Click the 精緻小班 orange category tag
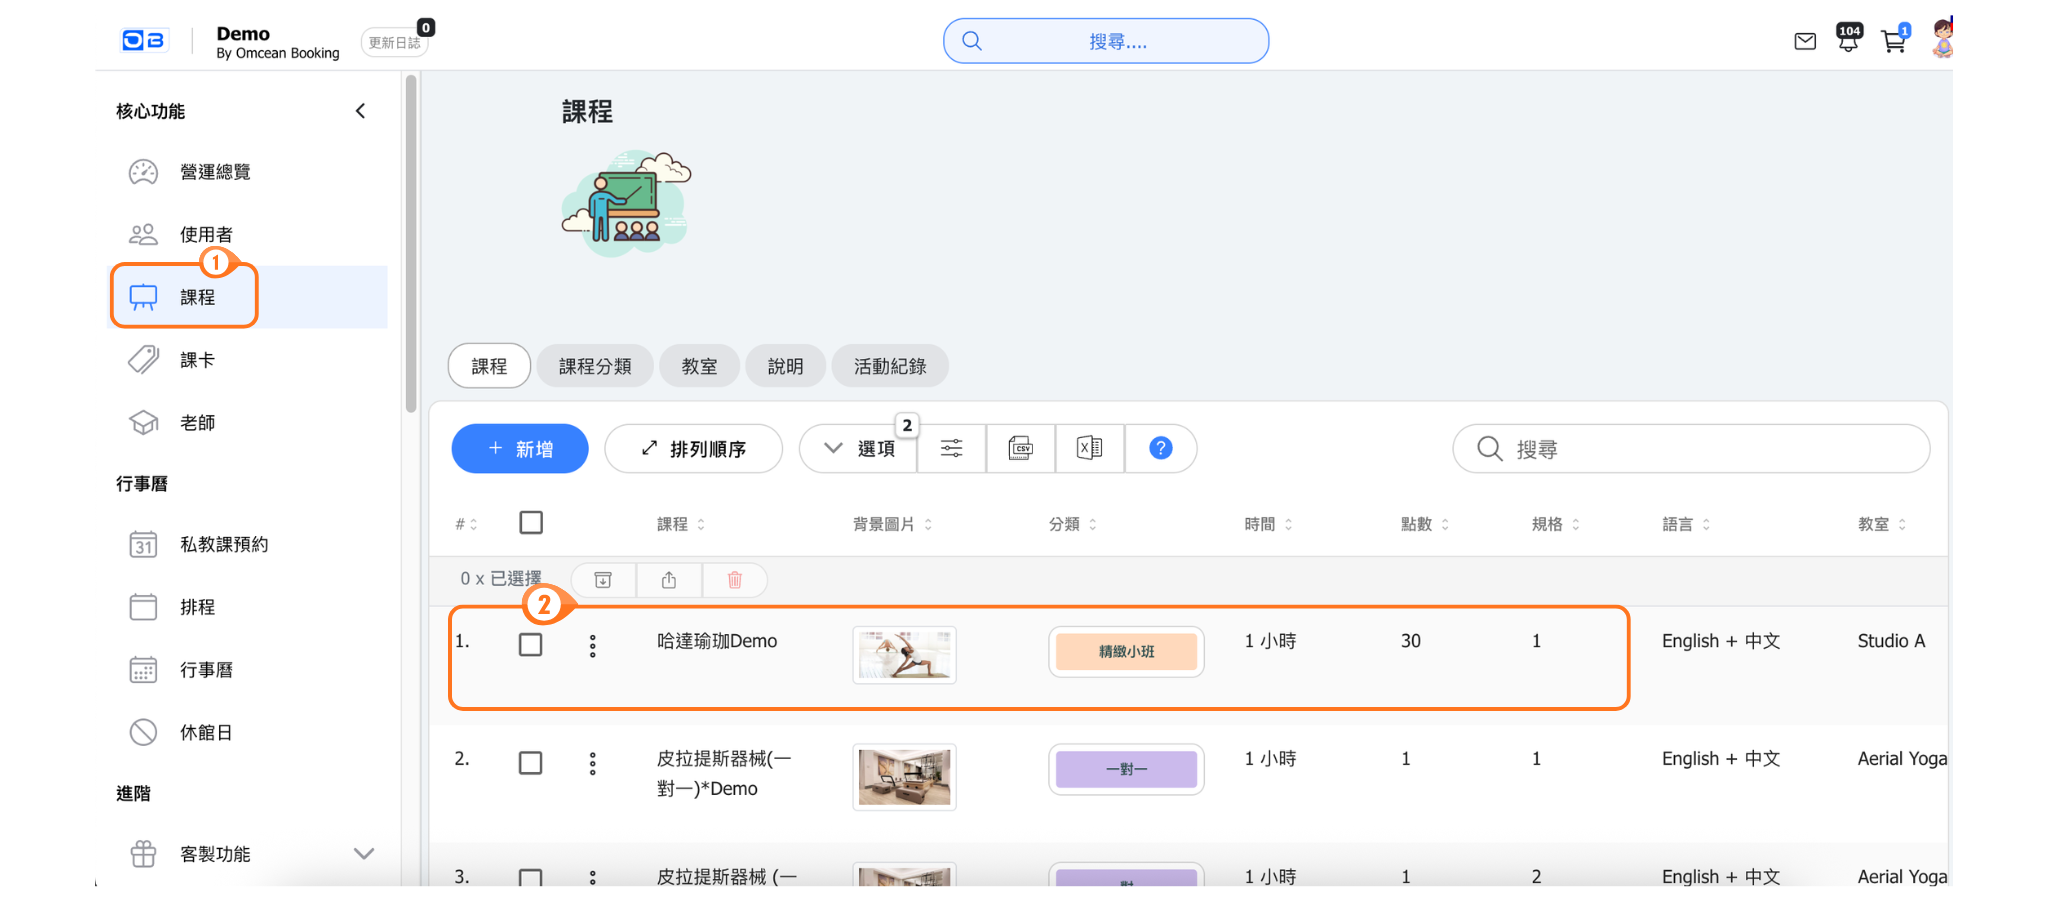The width and height of the screenshot is (2048, 900). tap(1126, 652)
